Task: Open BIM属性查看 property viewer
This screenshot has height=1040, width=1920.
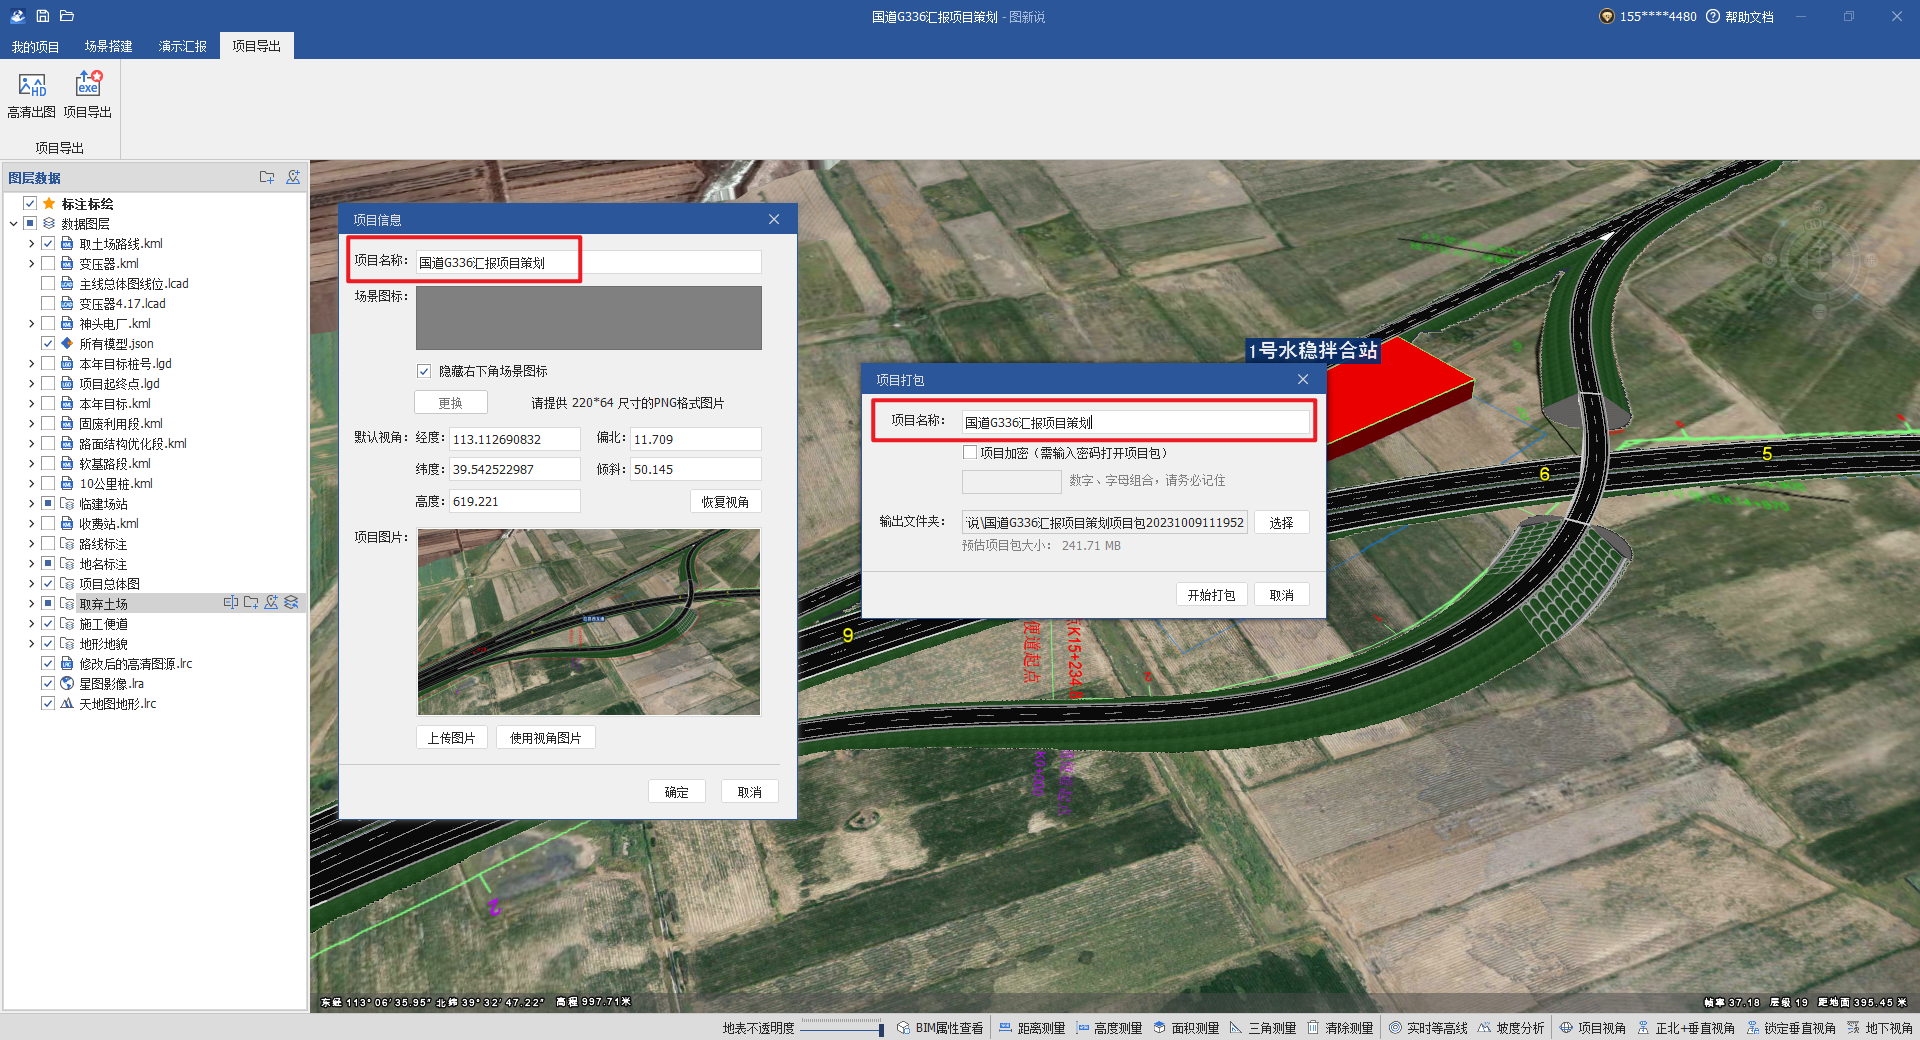Action: point(939,1028)
